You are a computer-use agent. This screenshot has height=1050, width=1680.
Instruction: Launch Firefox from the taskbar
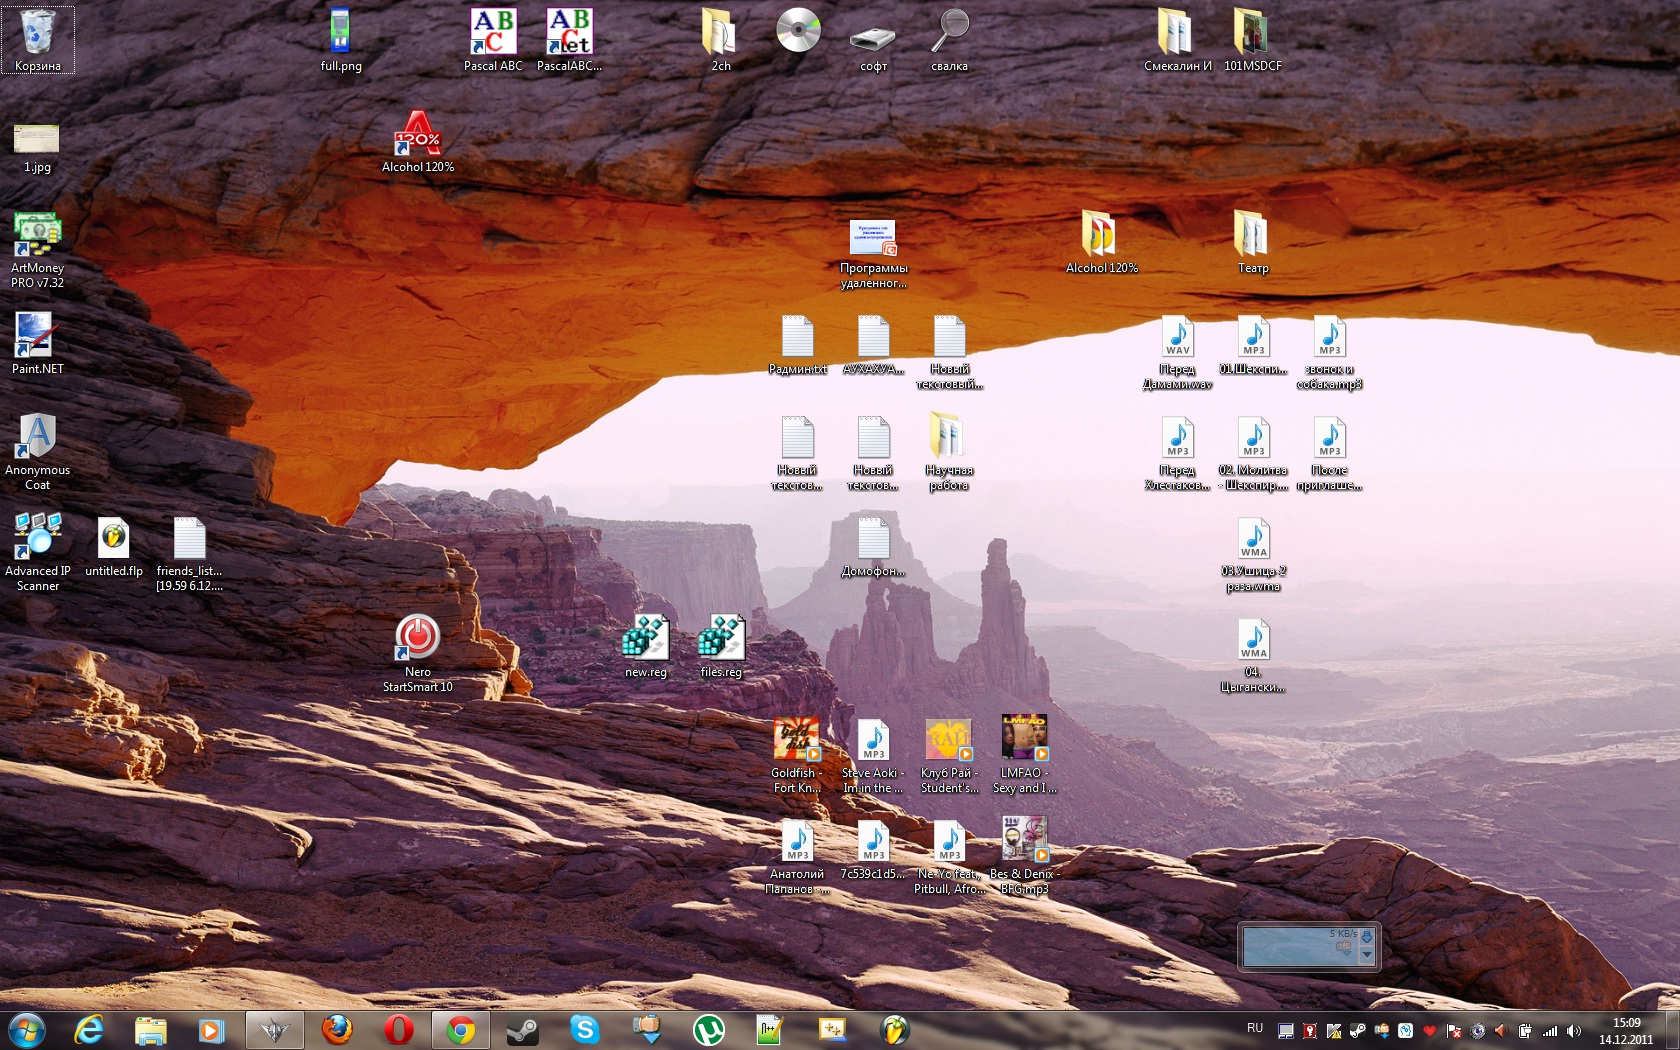point(337,1029)
